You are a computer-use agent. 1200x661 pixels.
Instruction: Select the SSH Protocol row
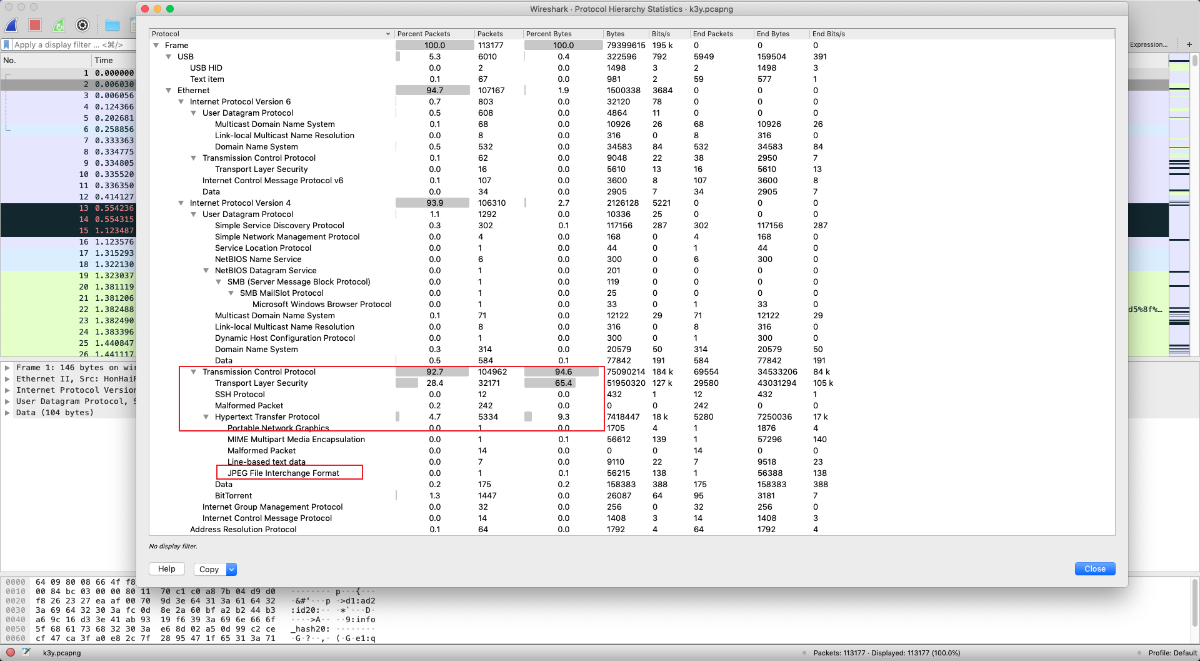click(x=632, y=394)
